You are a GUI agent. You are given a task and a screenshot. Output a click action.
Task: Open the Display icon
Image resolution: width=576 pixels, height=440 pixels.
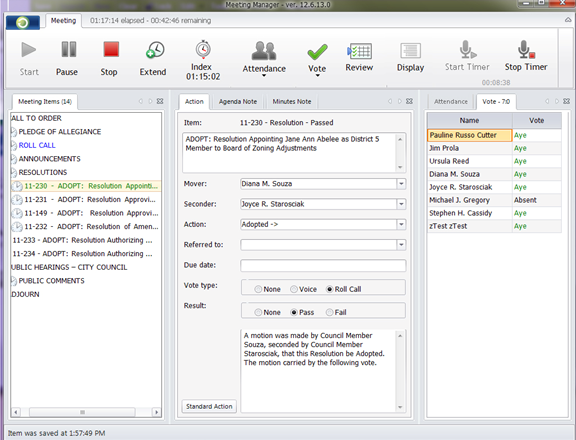(x=410, y=51)
